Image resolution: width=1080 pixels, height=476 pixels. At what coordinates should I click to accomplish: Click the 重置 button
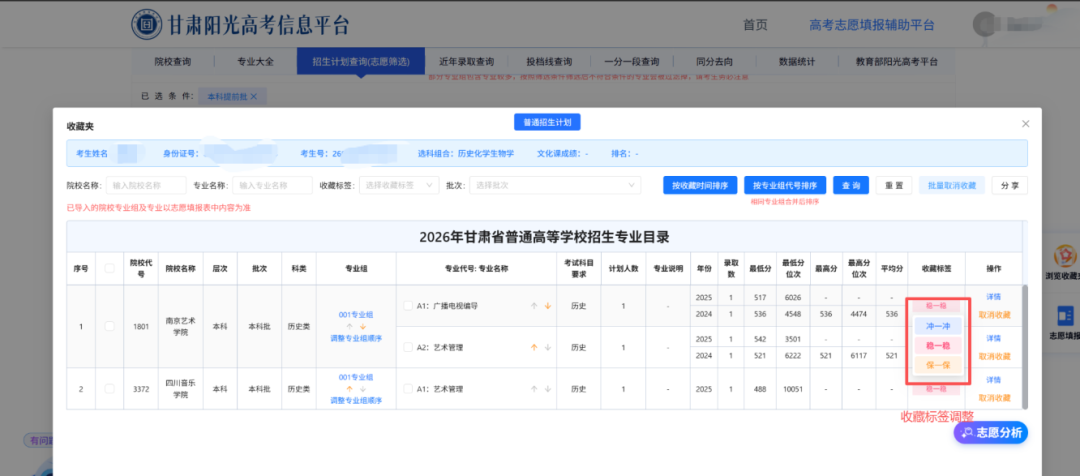[894, 185]
